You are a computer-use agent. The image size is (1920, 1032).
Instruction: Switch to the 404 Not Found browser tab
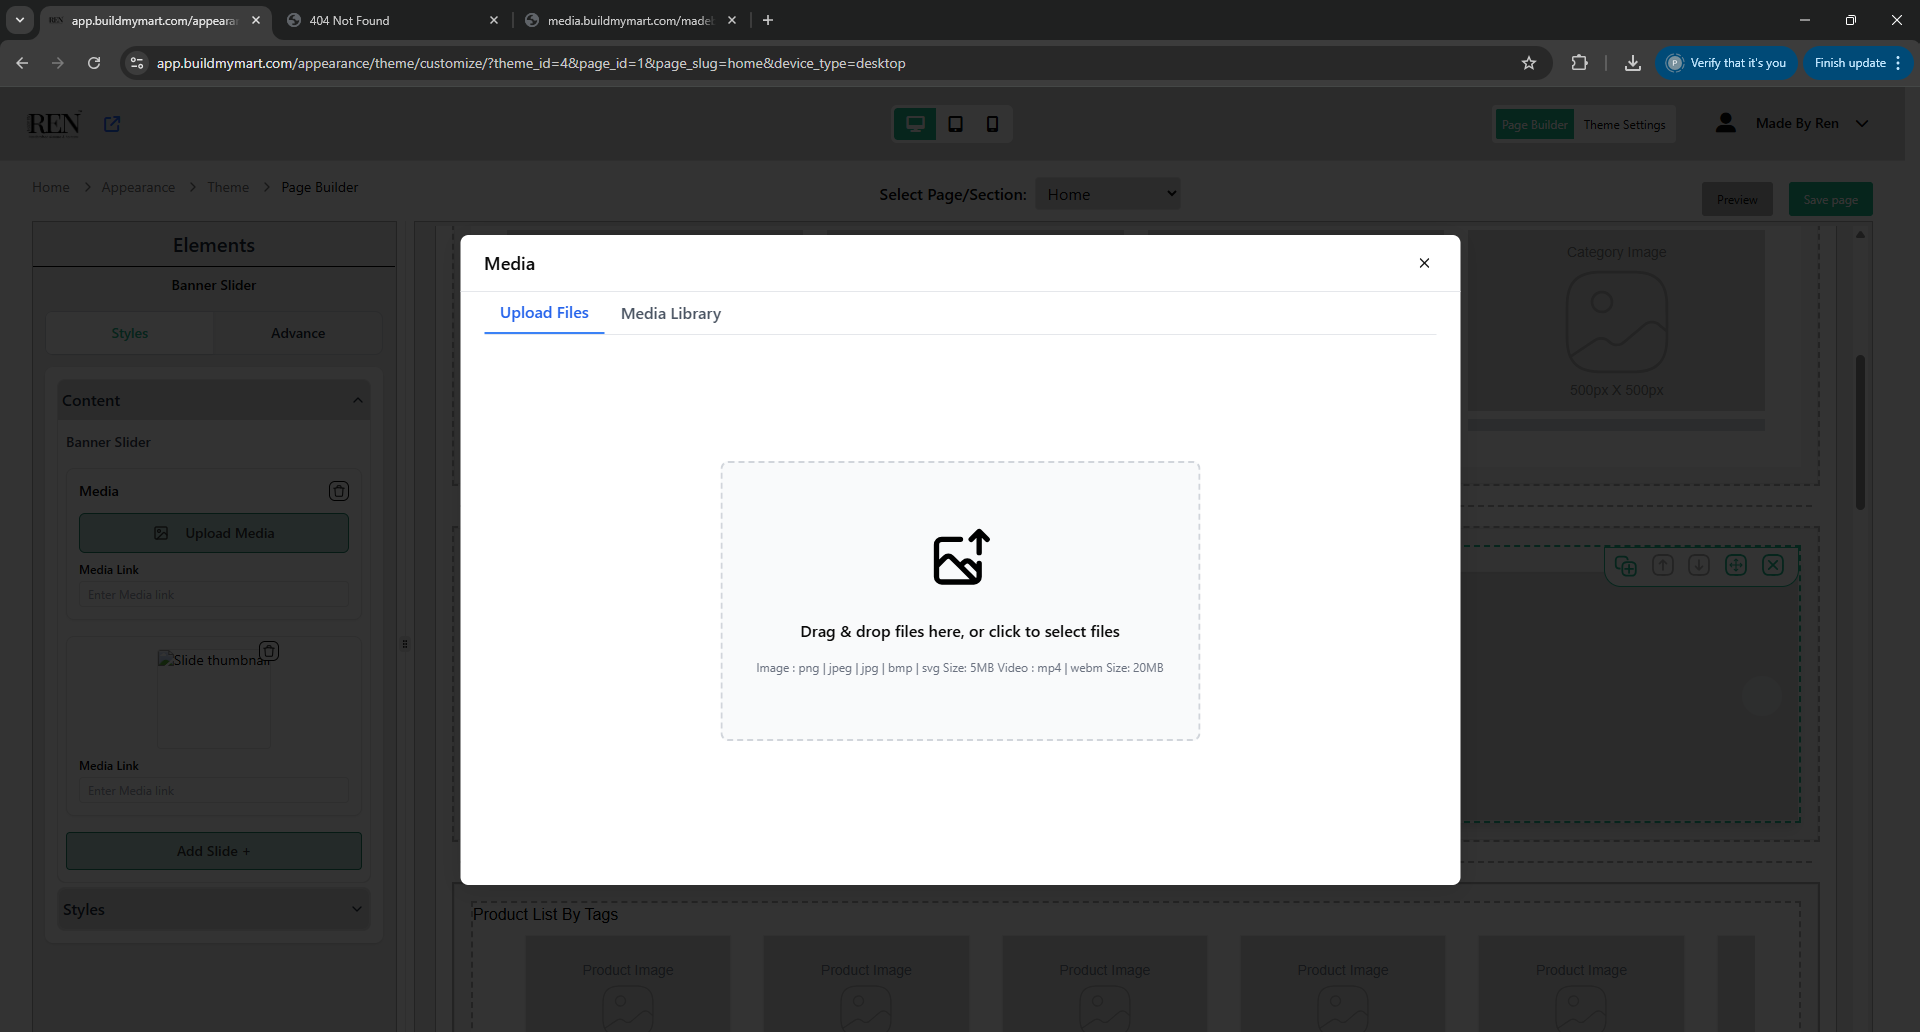point(390,20)
